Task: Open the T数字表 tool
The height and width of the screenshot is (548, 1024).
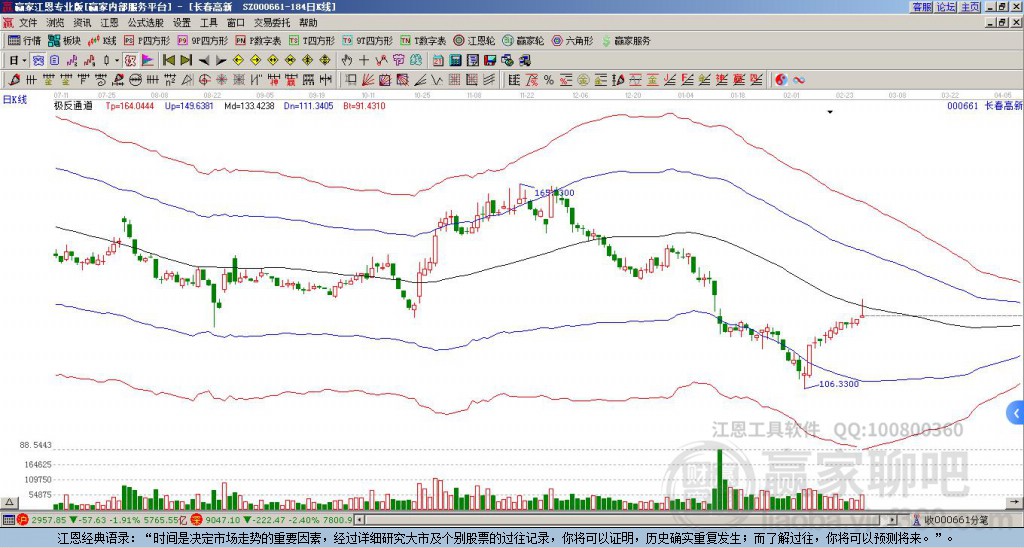Action: point(423,40)
